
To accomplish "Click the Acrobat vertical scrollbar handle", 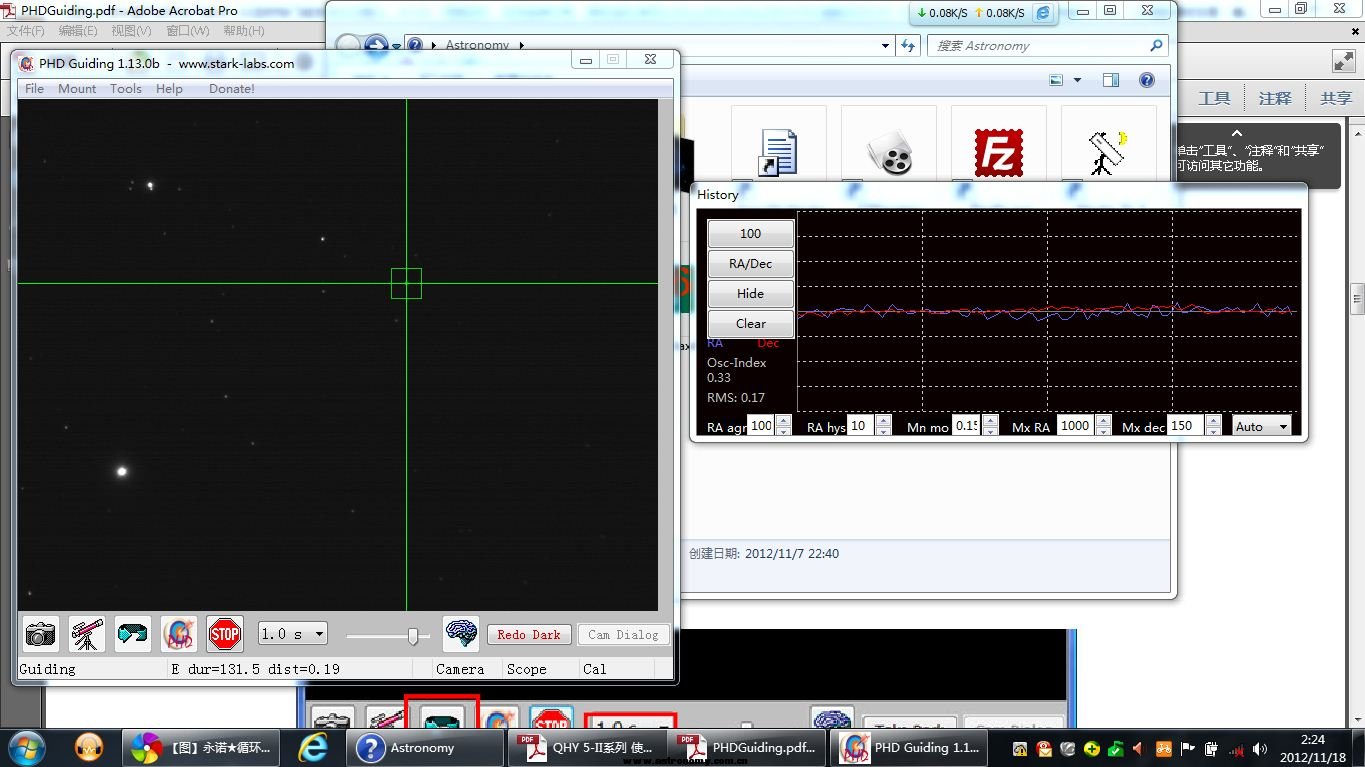I will pos(1358,298).
